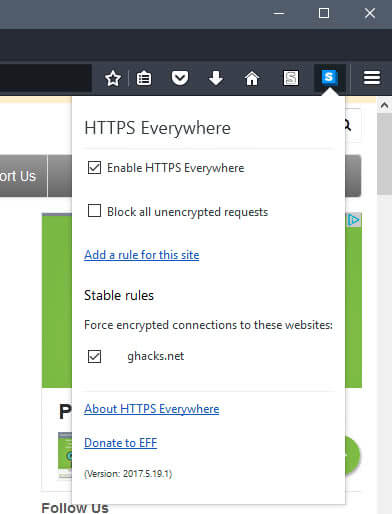
Task: Click the vertical scrollbar thumb
Action: tap(384, 153)
